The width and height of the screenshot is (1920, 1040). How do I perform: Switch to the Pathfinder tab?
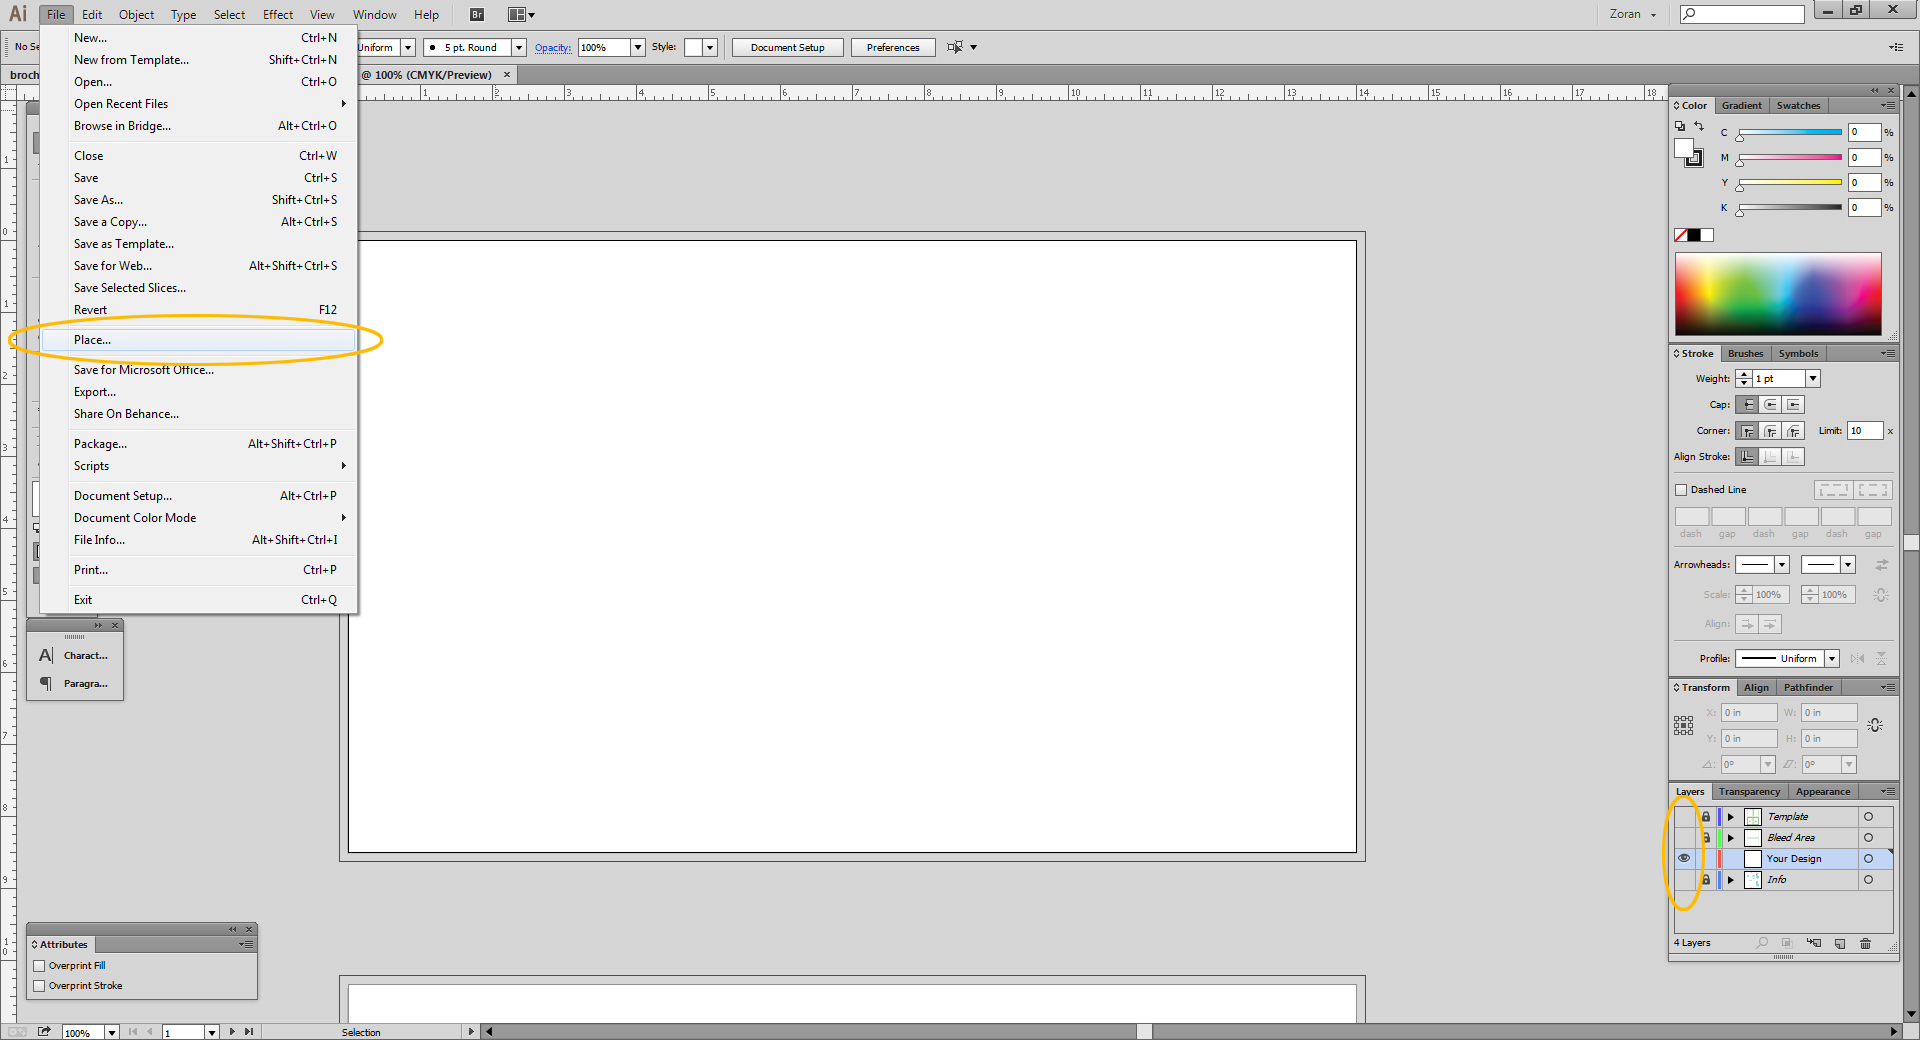coord(1808,687)
